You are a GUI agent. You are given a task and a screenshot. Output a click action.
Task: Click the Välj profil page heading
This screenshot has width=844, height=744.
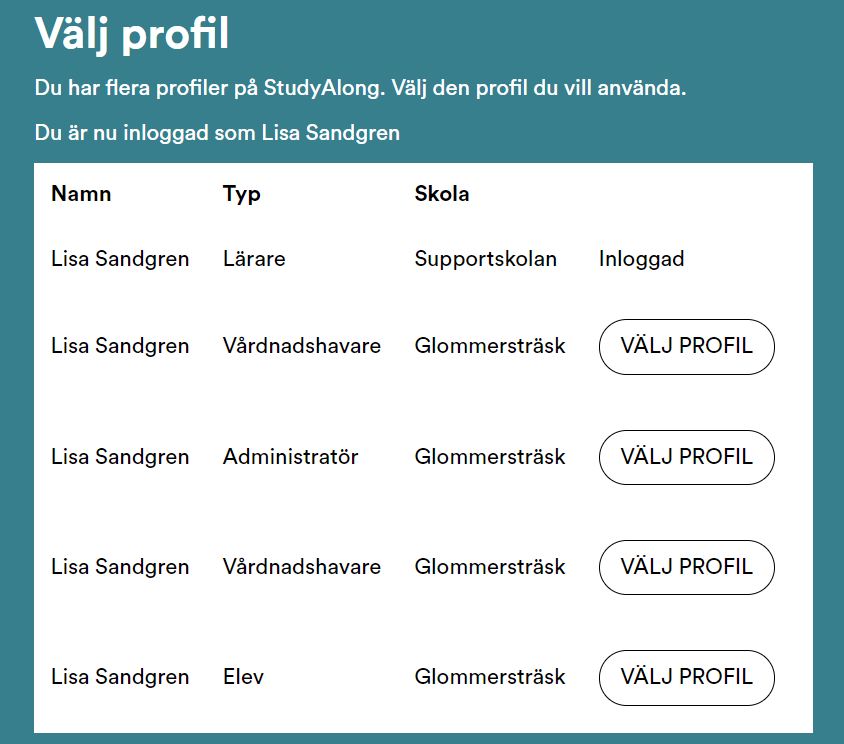pos(132,35)
